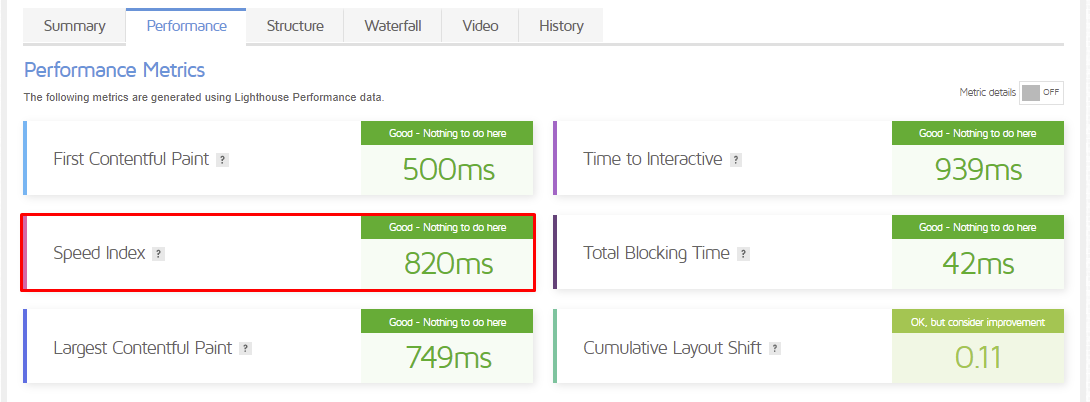Click the Performance Metrics heading
The height and width of the screenshot is (402, 1090).
tap(114, 70)
